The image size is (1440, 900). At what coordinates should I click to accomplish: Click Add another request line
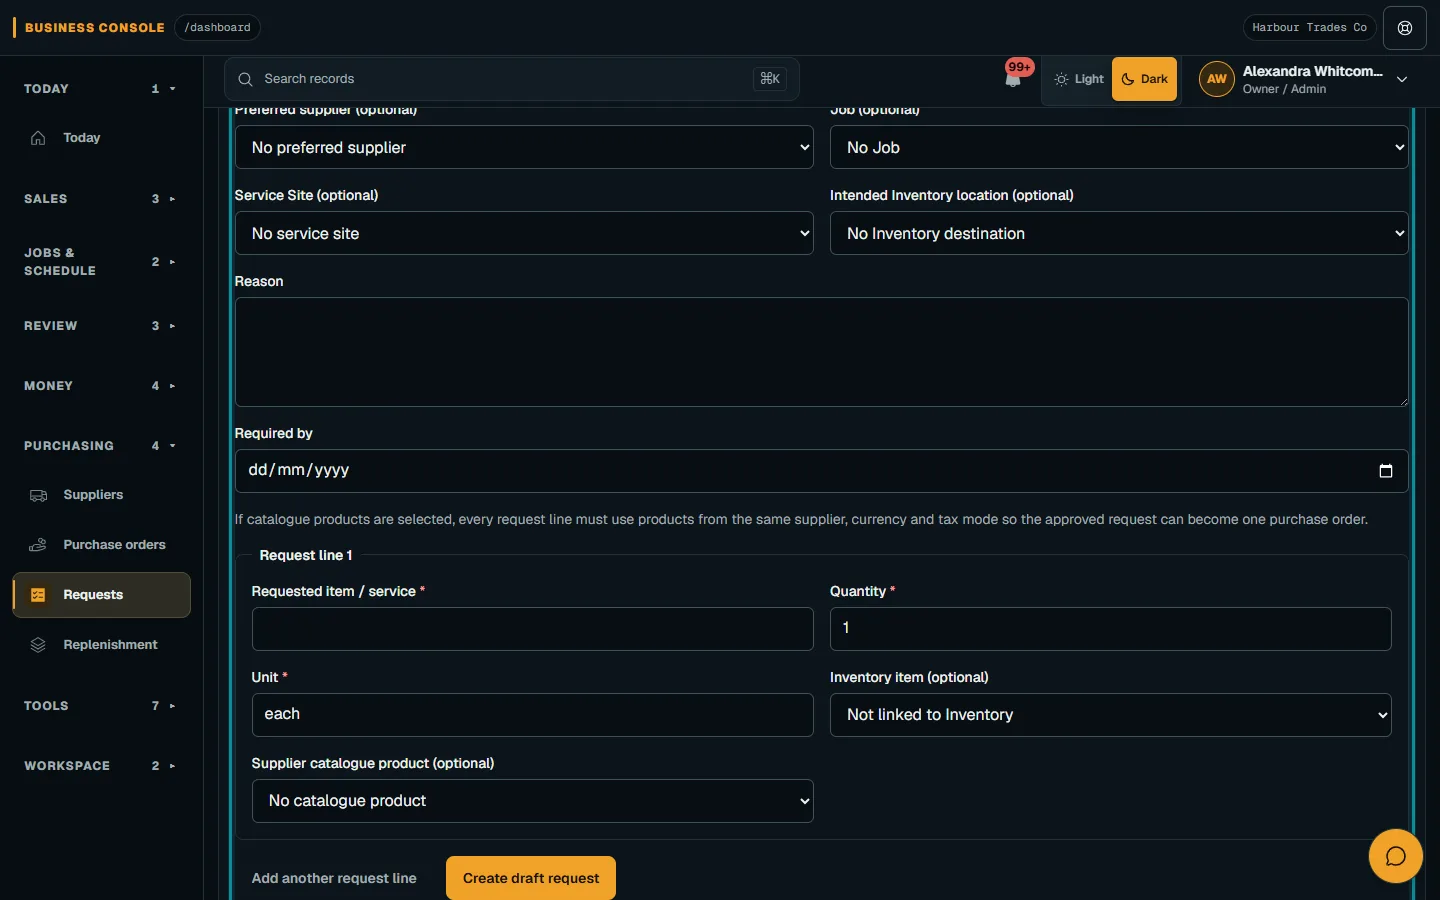[x=334, y=878]
